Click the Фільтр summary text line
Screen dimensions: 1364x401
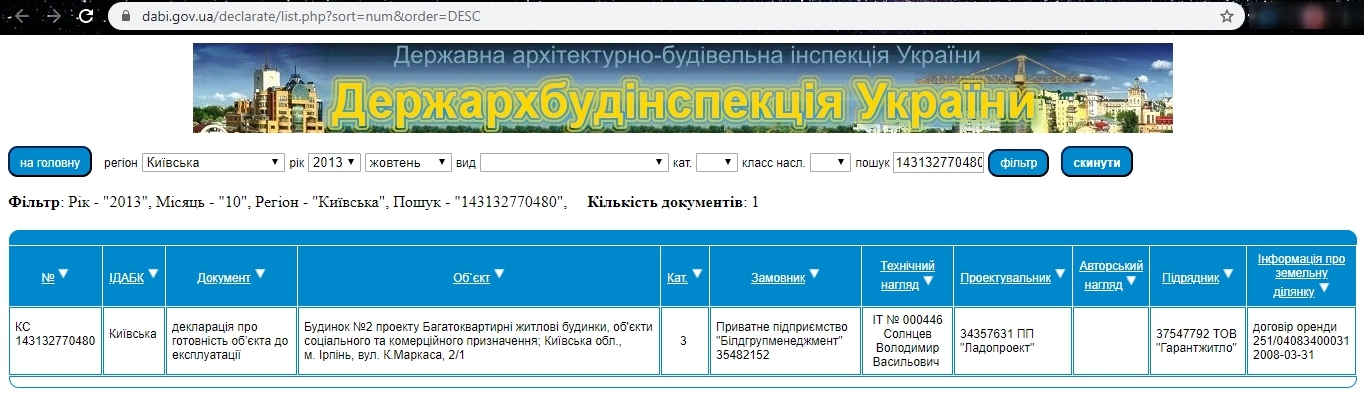[x=287, y=203]
